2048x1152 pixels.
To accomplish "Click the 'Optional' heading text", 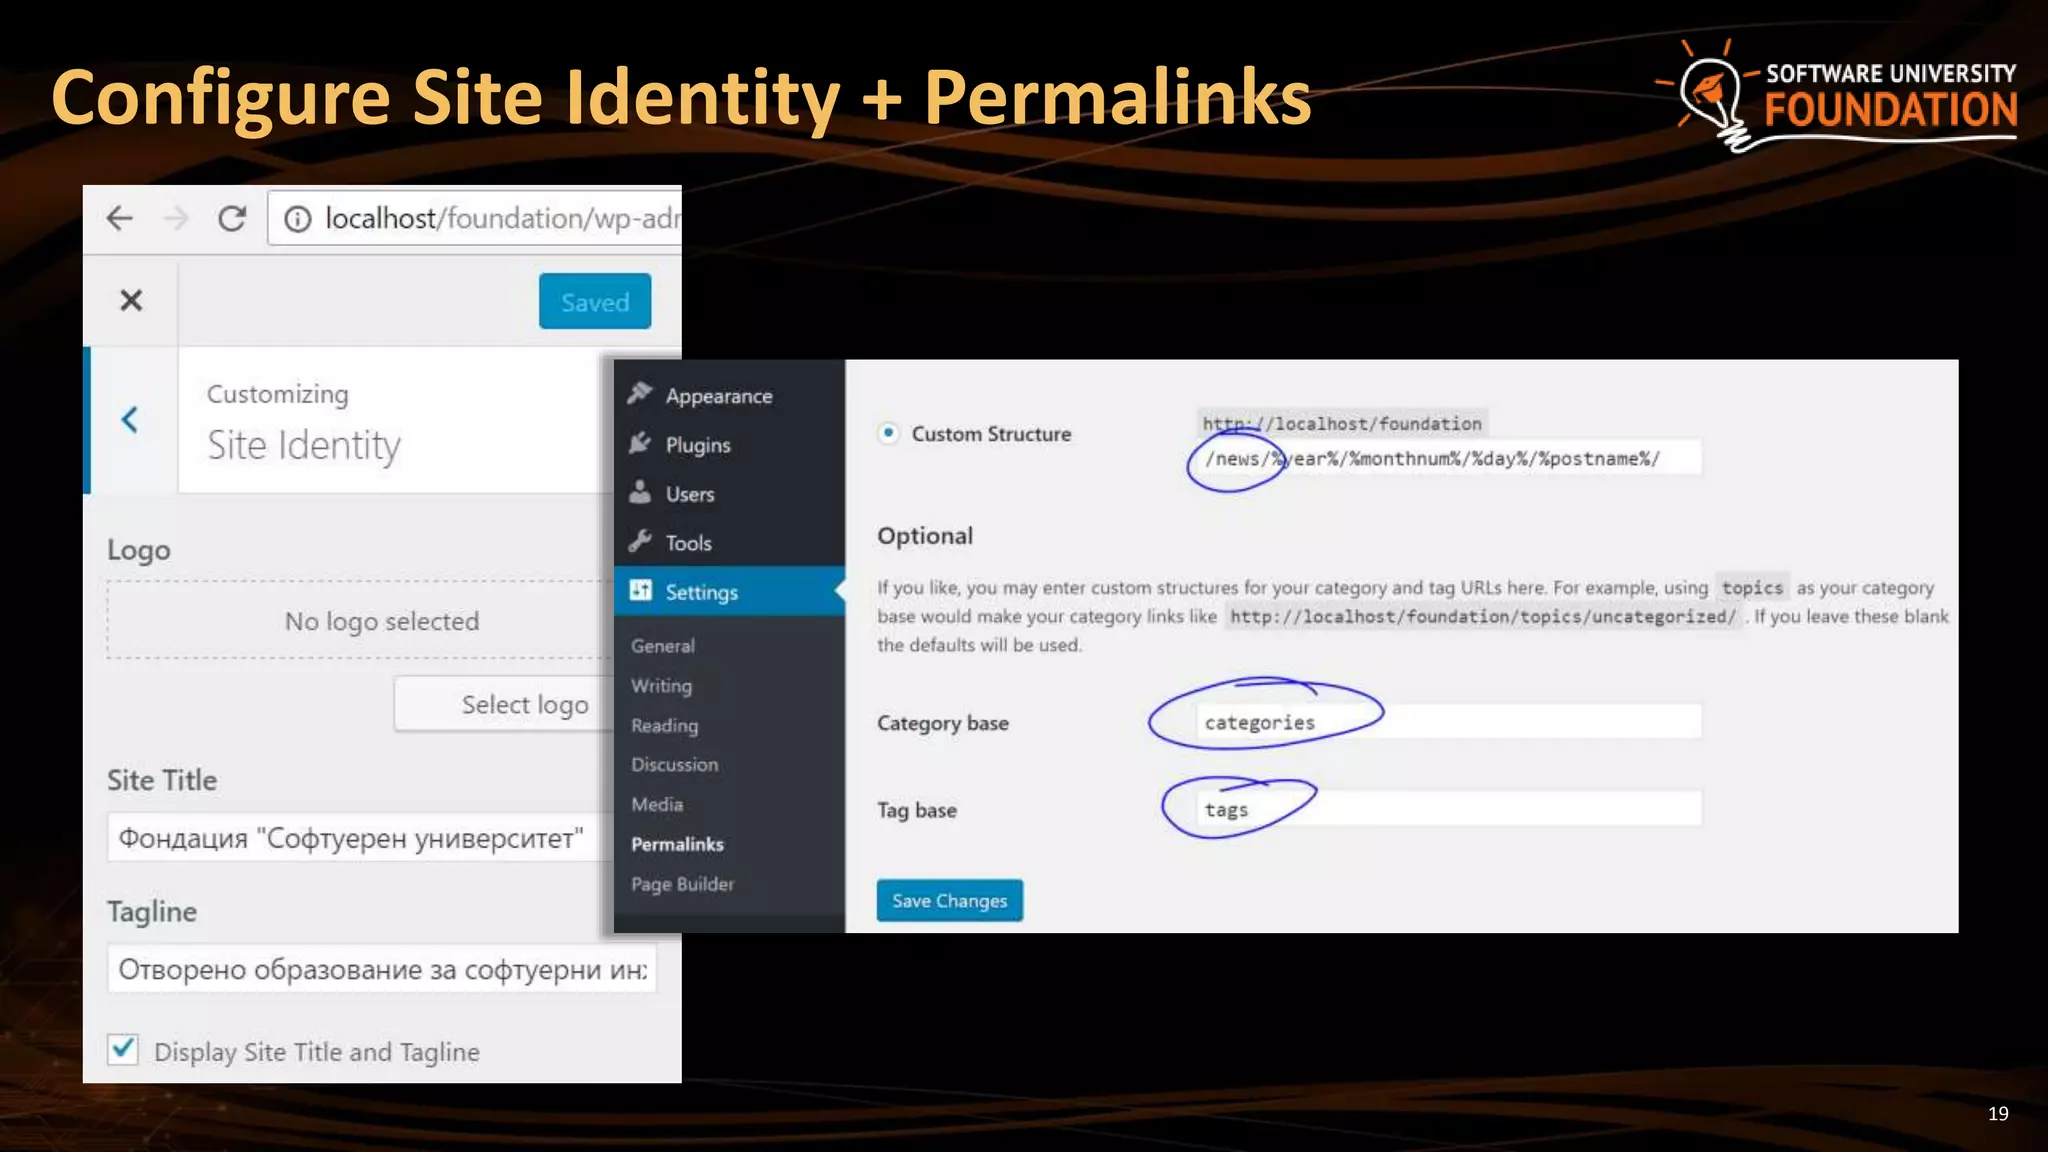I will point(925,536).
